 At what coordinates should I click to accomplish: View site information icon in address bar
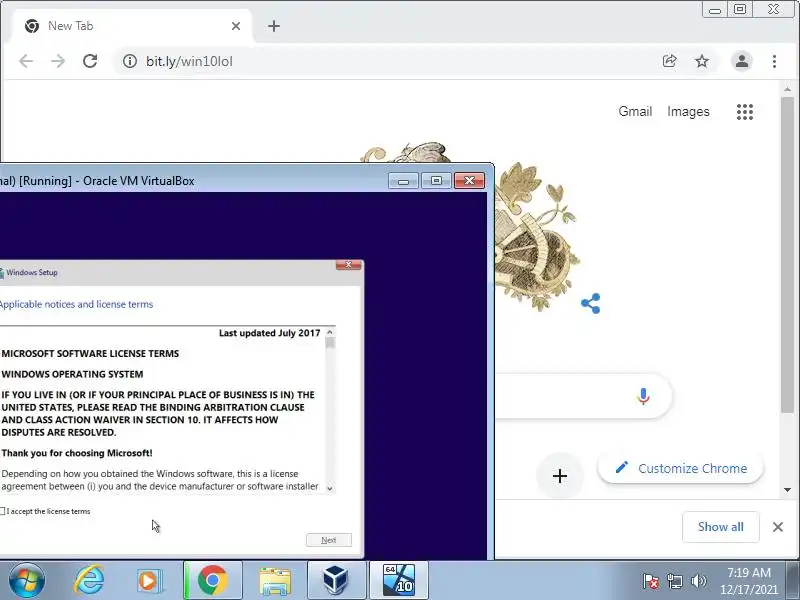click(130, 61)
